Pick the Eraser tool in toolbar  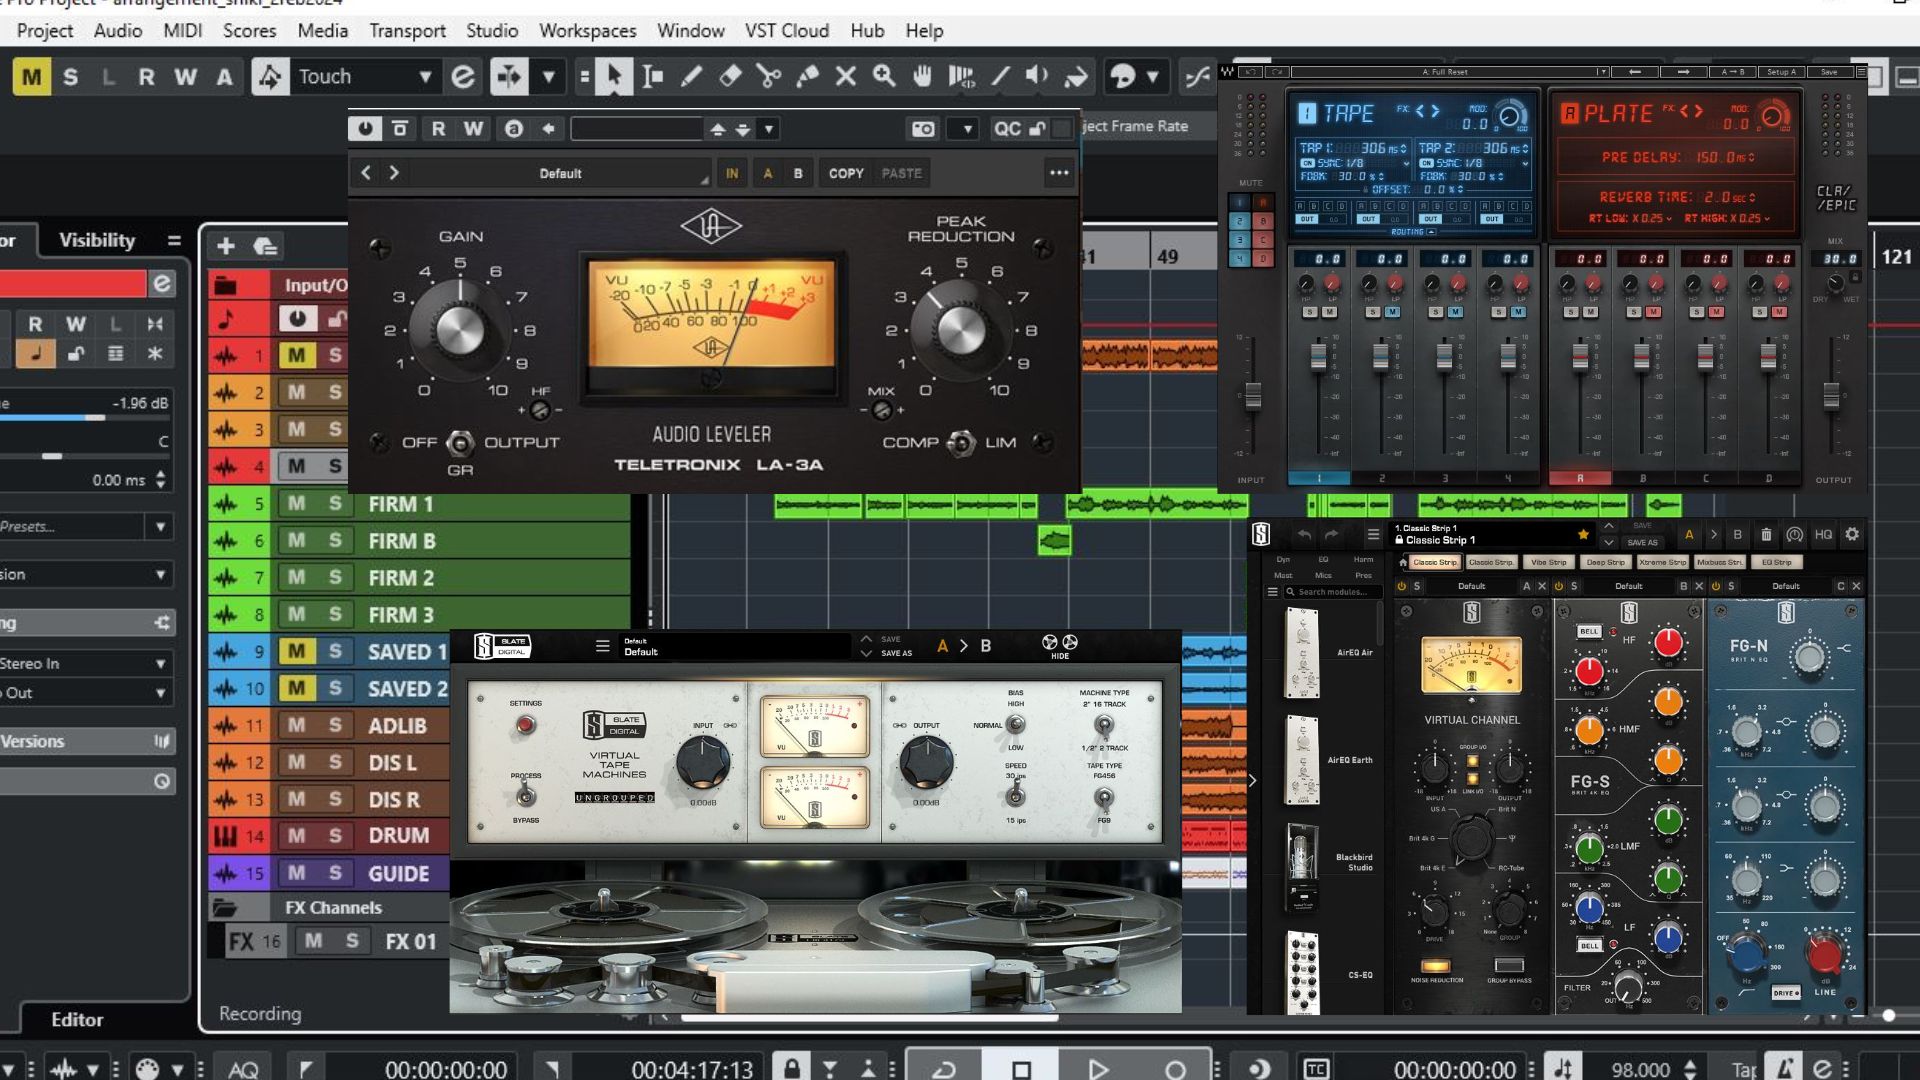point(730,76)
